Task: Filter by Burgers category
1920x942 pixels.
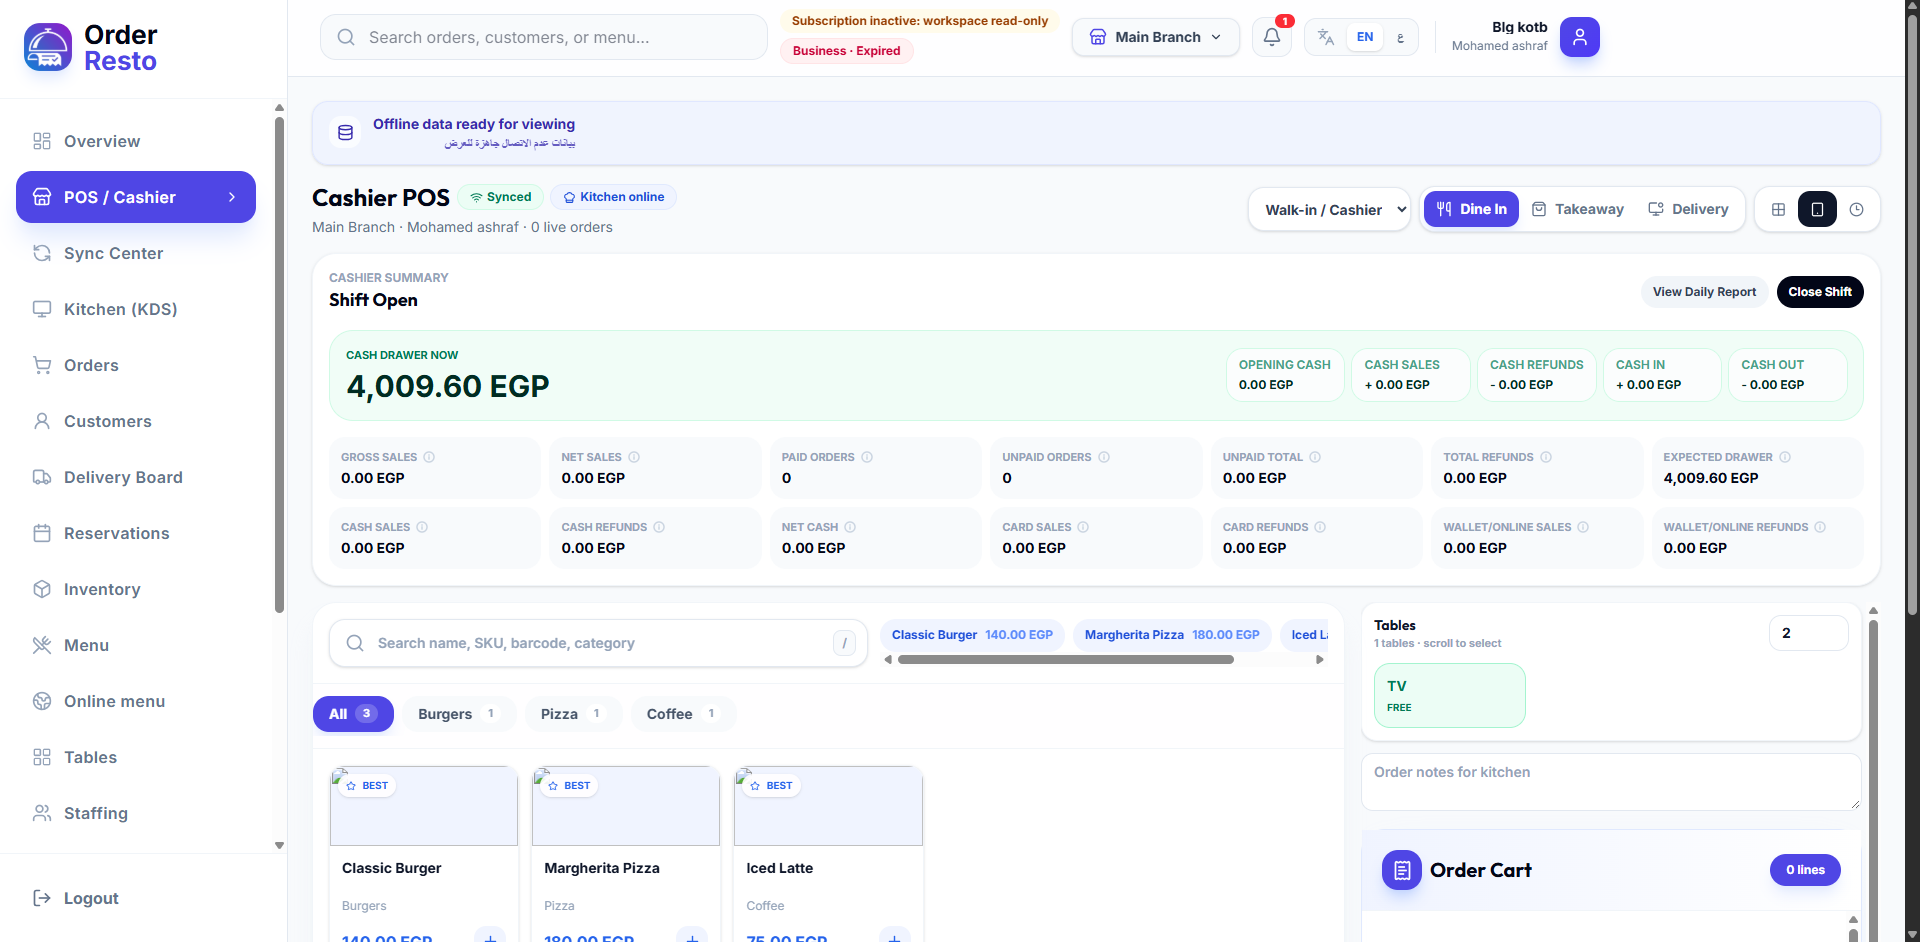Action: tap(458, 714)
